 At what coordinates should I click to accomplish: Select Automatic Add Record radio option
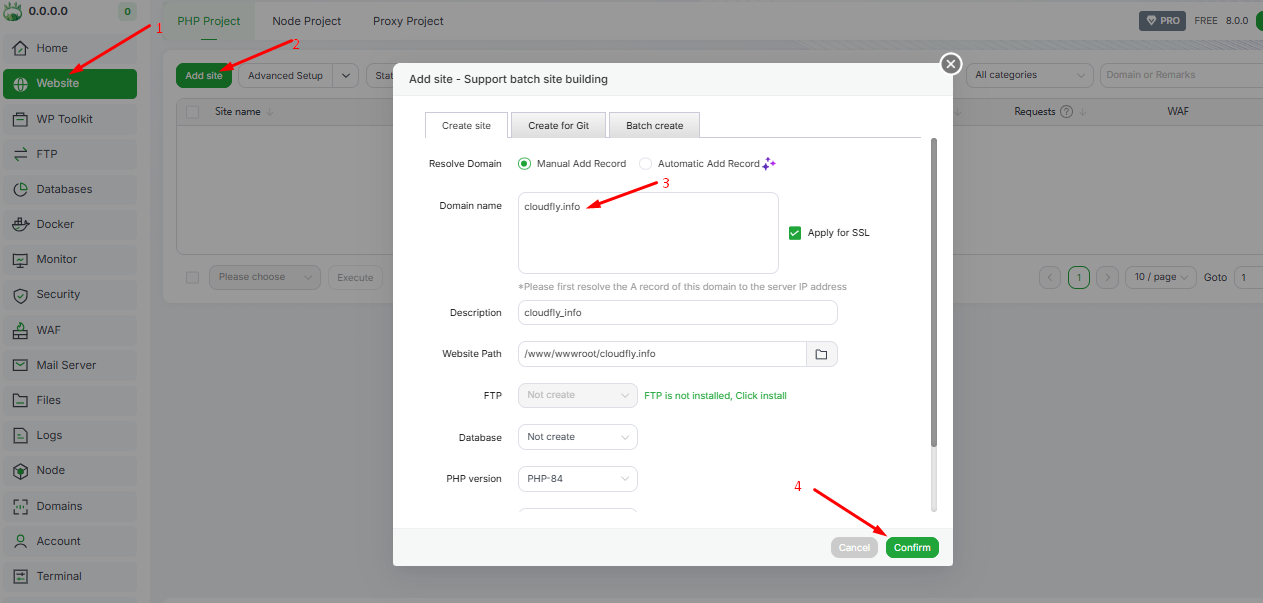[645, 164]
